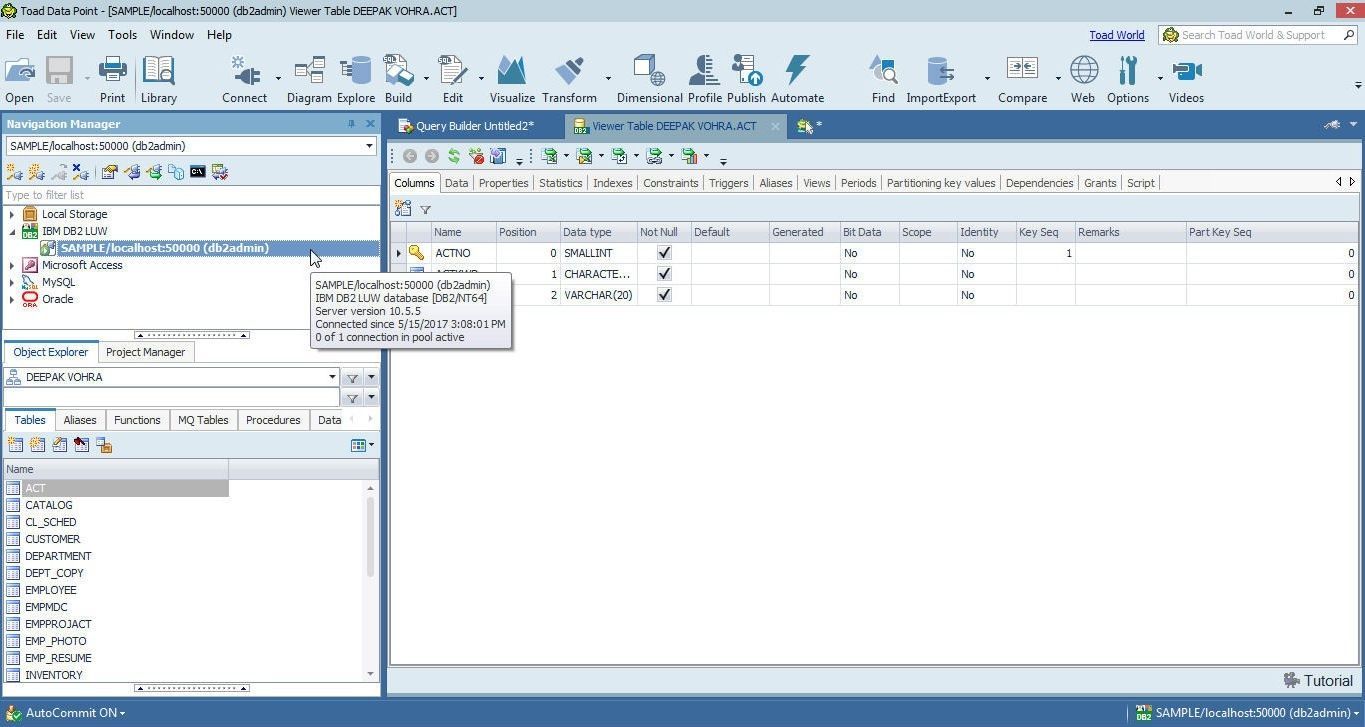1365x727 pixels.
Task: Toggle Not Null checkbox for CHARACTE... row
Action: [664, 274]
